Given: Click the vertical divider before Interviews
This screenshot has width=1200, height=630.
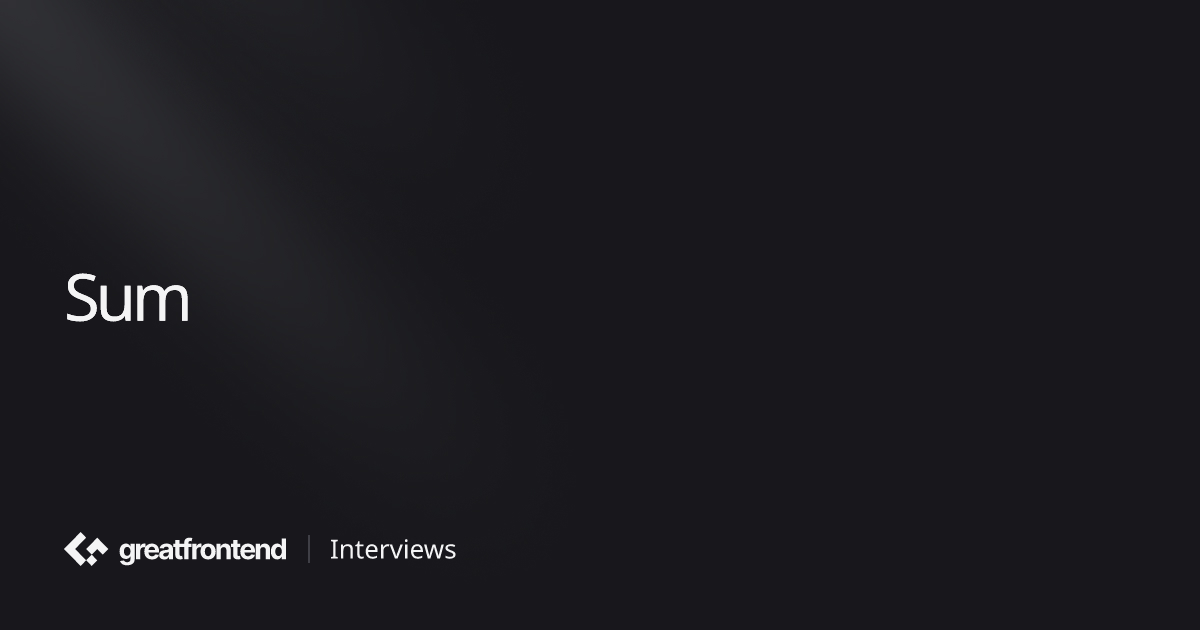Looking at the screenshot, I should [309, 549].
